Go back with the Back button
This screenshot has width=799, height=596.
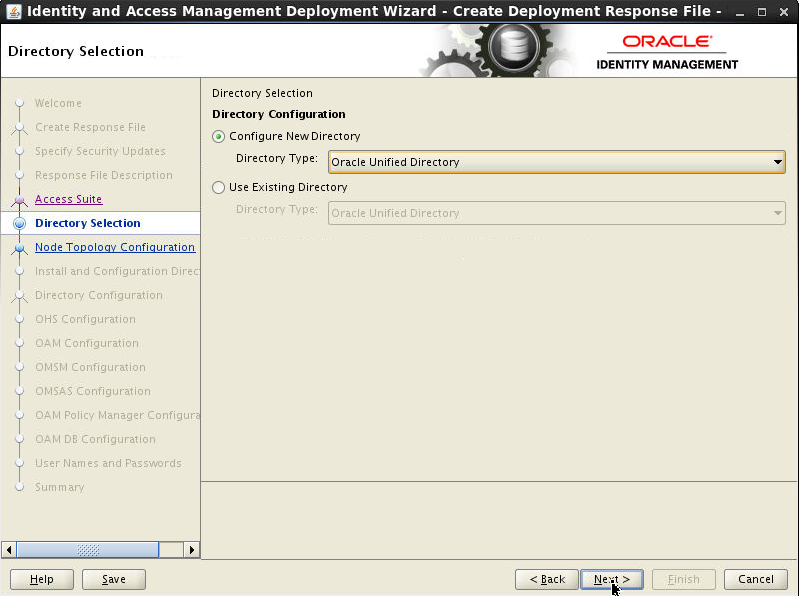tap(547, 579)
